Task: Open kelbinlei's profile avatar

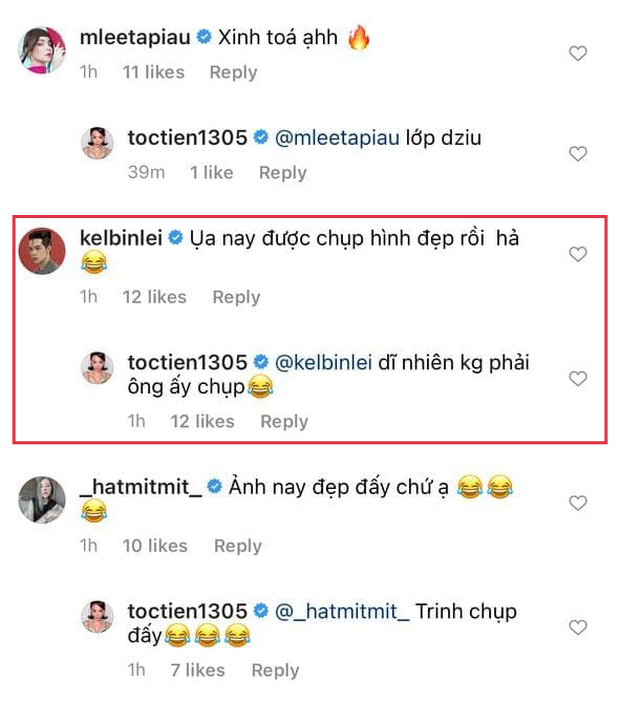Action: click(x=43, y=250)
